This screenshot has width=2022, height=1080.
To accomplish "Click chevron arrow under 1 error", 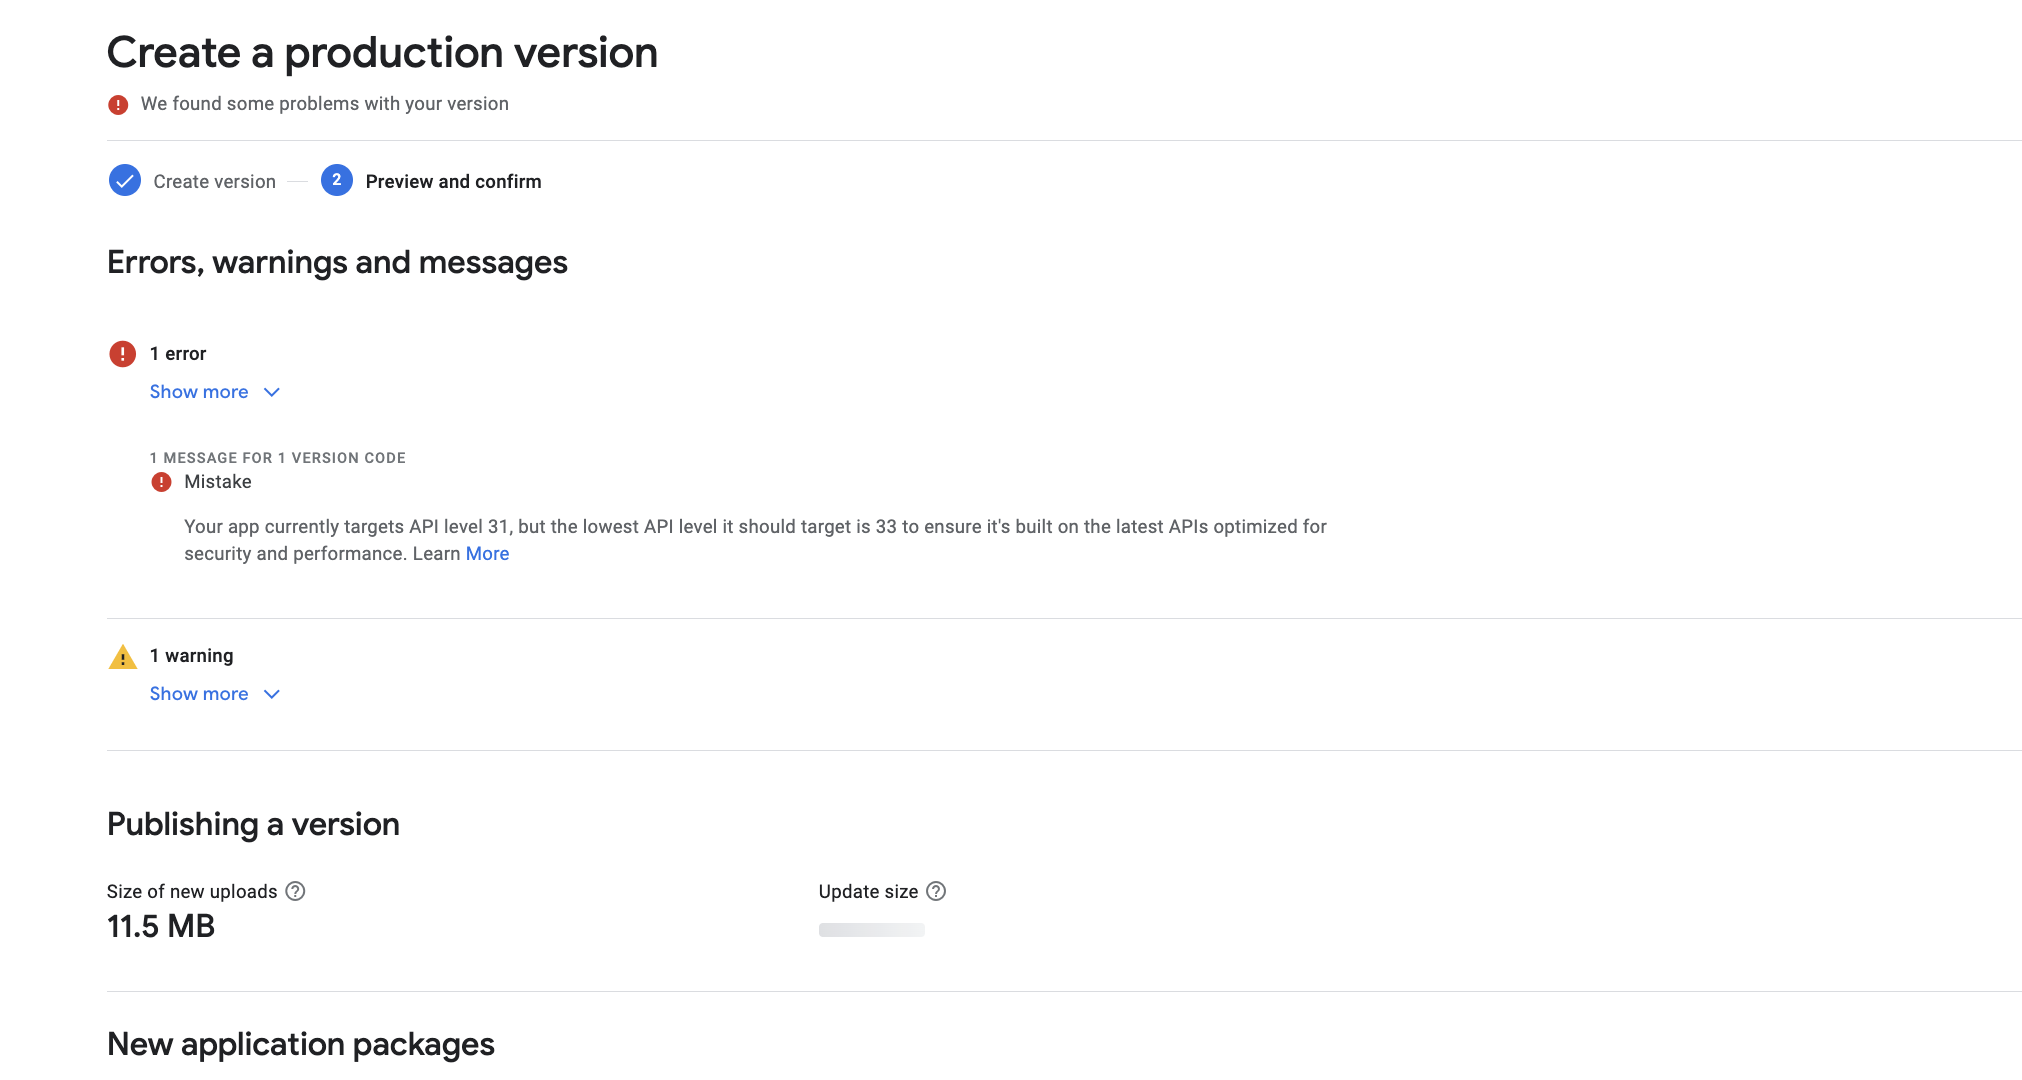I will [272, 392].
